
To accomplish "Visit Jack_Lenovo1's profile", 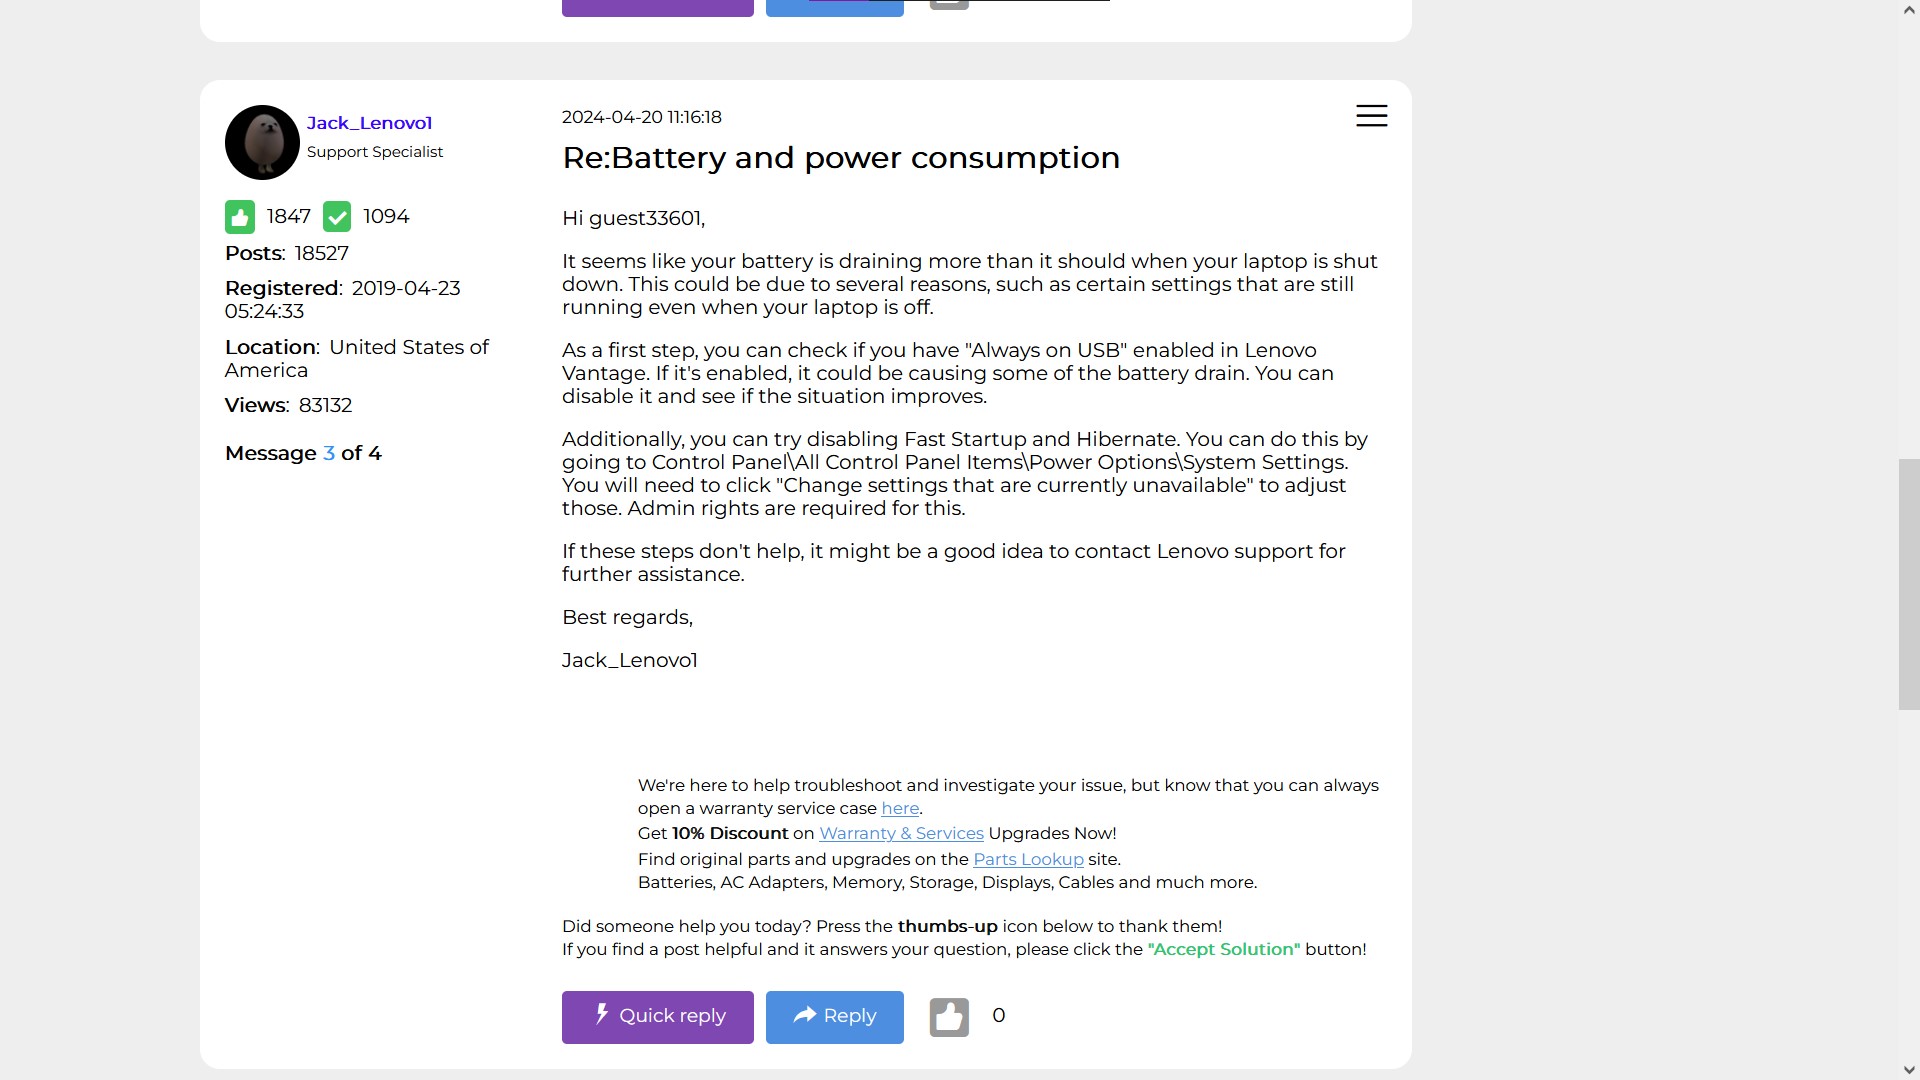I will click(x=369, y=122).
